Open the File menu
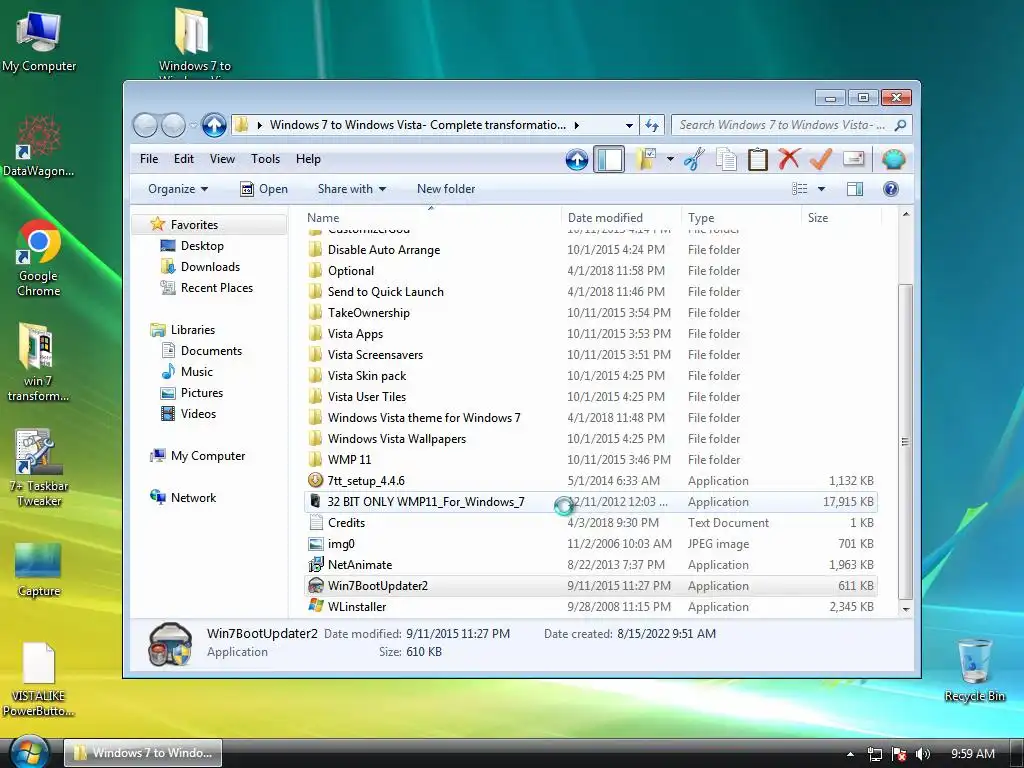 click(x=149, y=159)
